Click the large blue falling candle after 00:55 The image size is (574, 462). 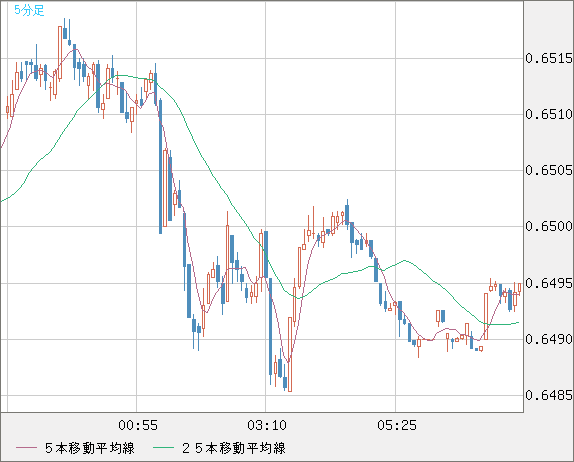(160, 166)
